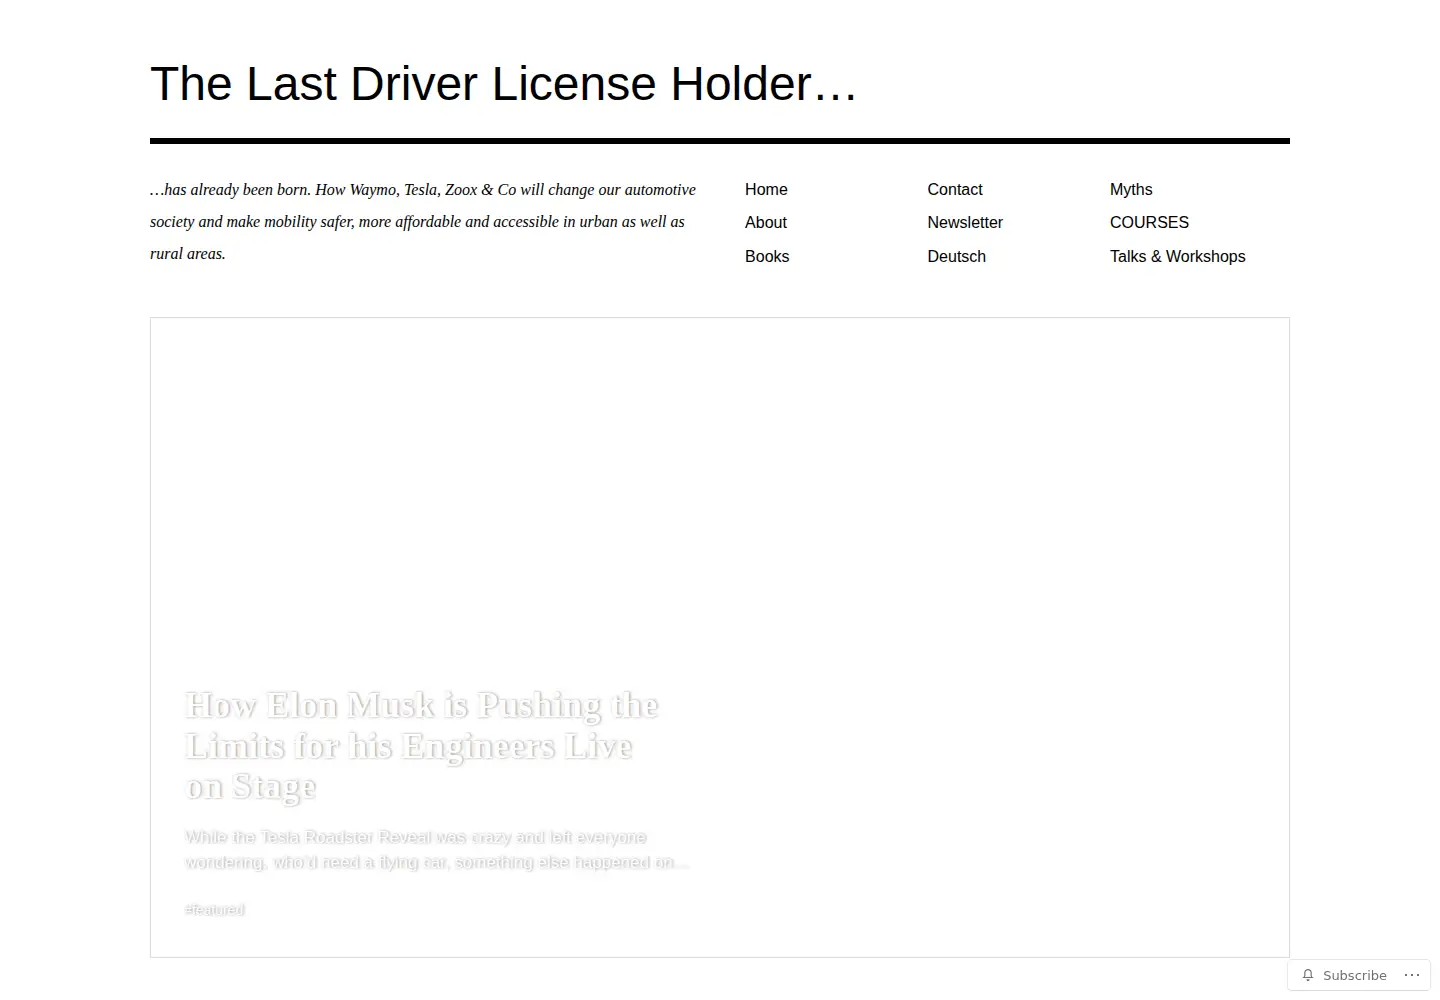1440x1000 pixels.
Task: Open the Newsletter menu link
Action: pos(965,222)
